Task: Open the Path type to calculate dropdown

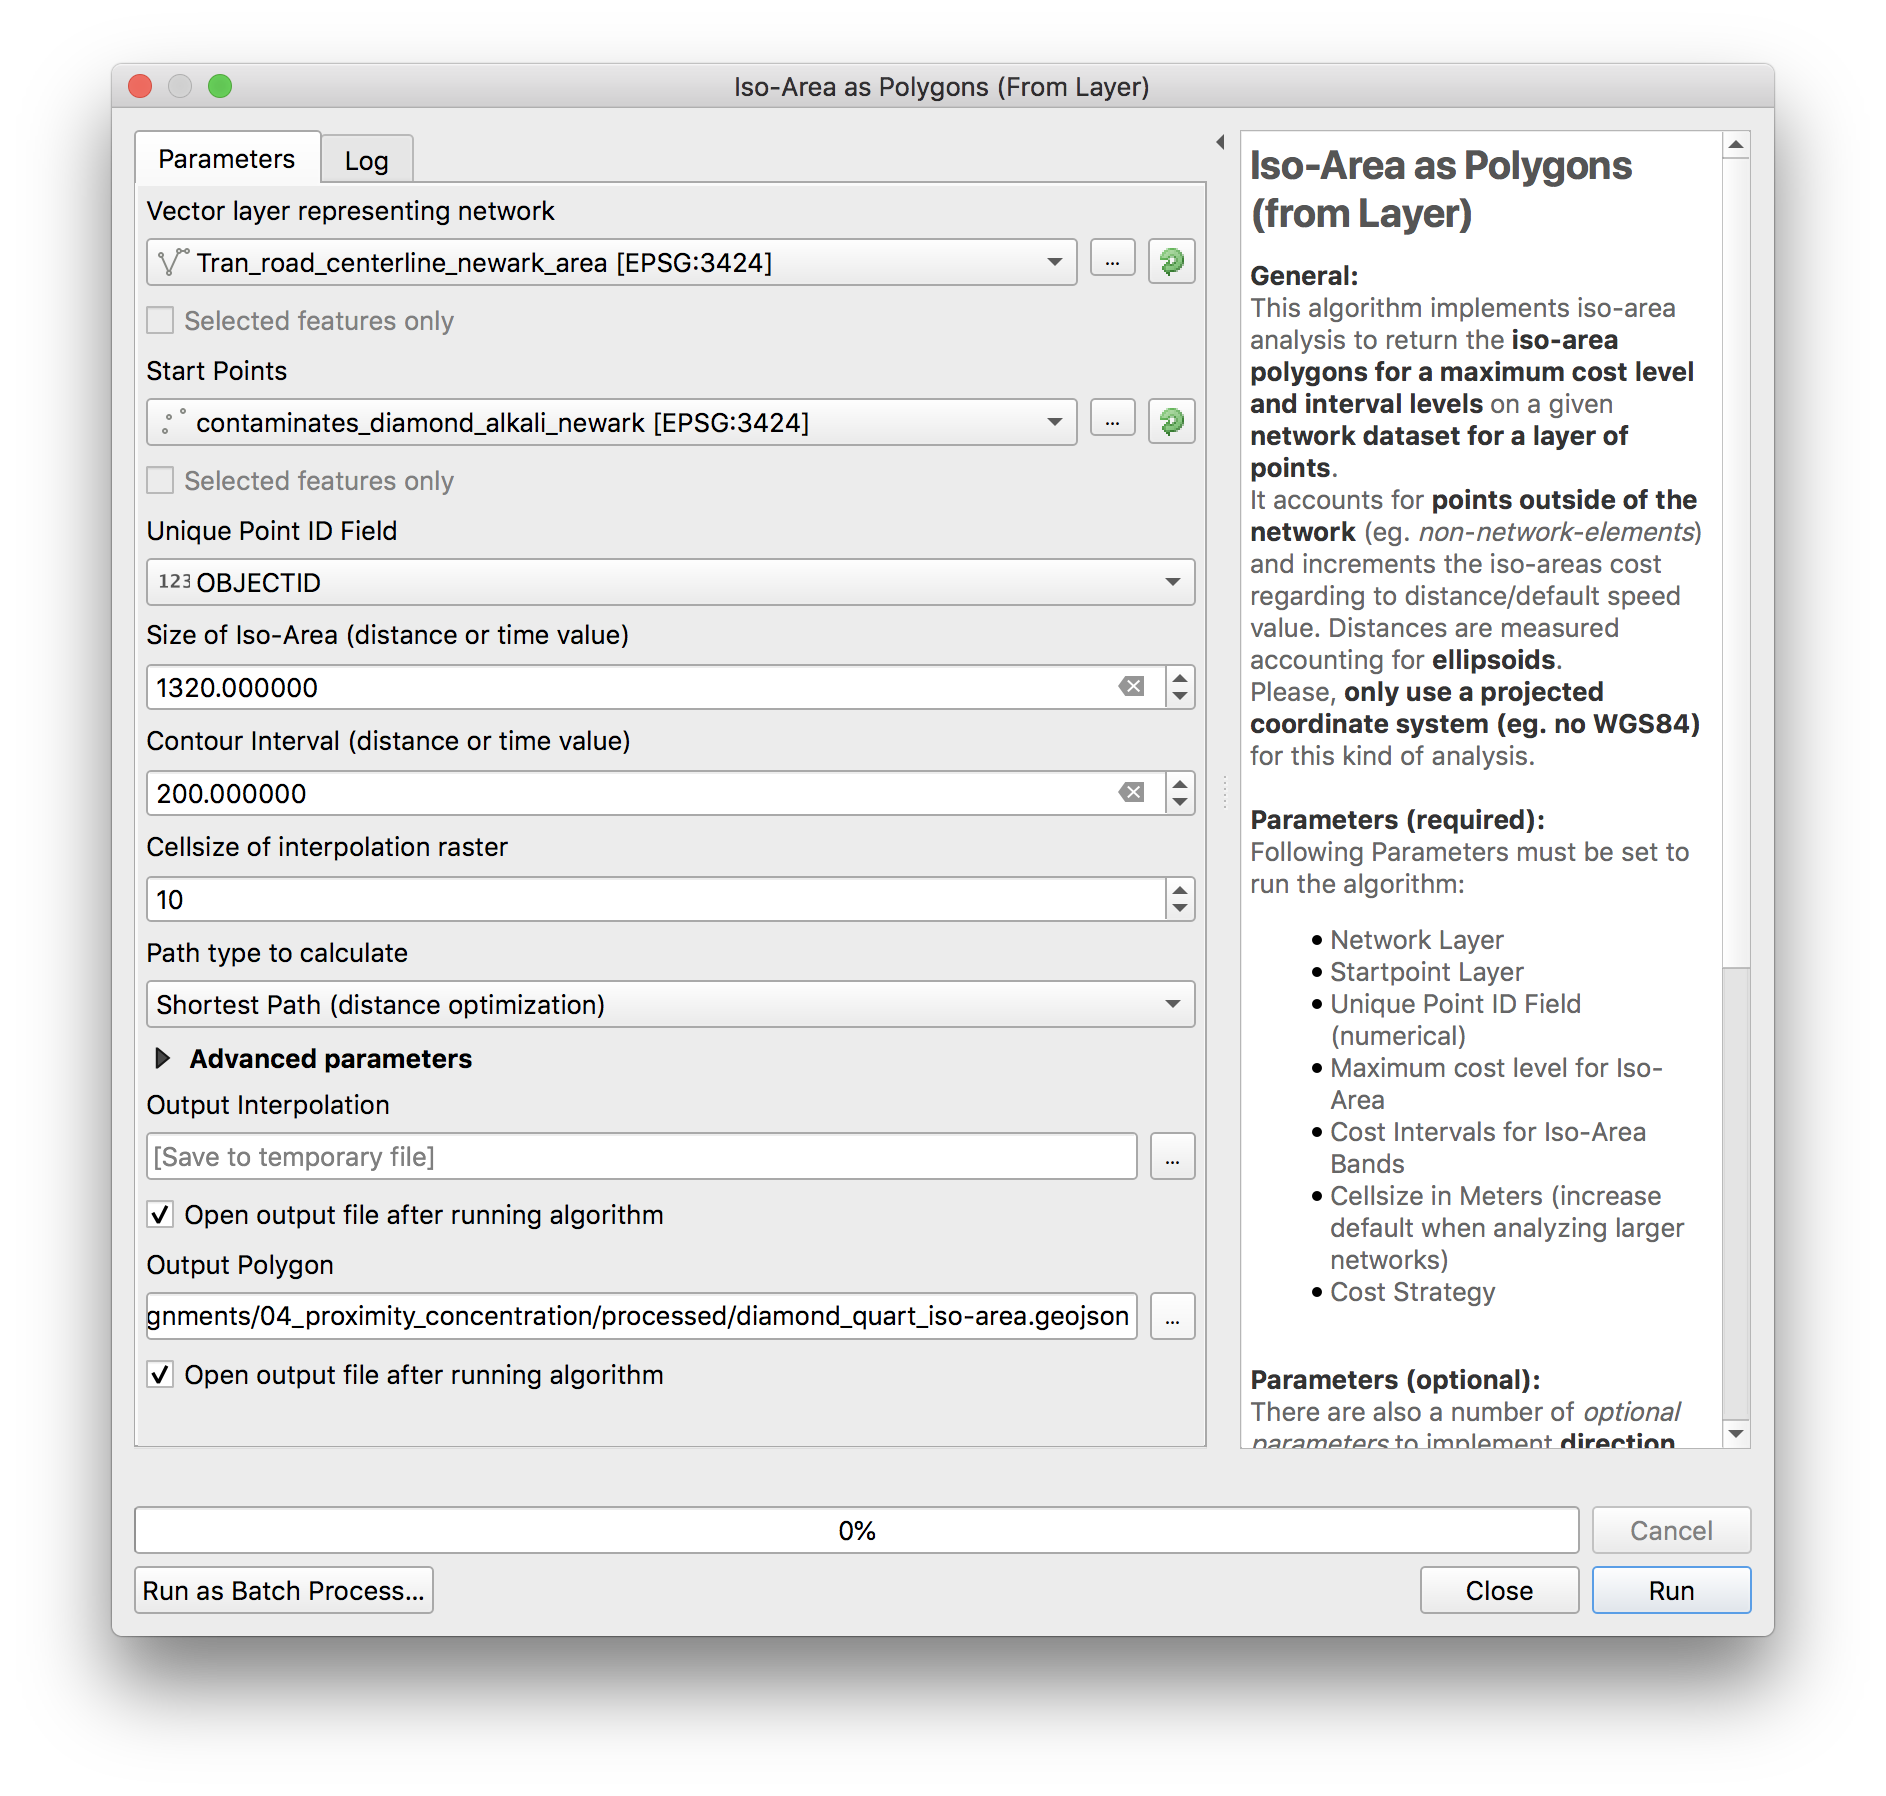Action: (670, 1004)
